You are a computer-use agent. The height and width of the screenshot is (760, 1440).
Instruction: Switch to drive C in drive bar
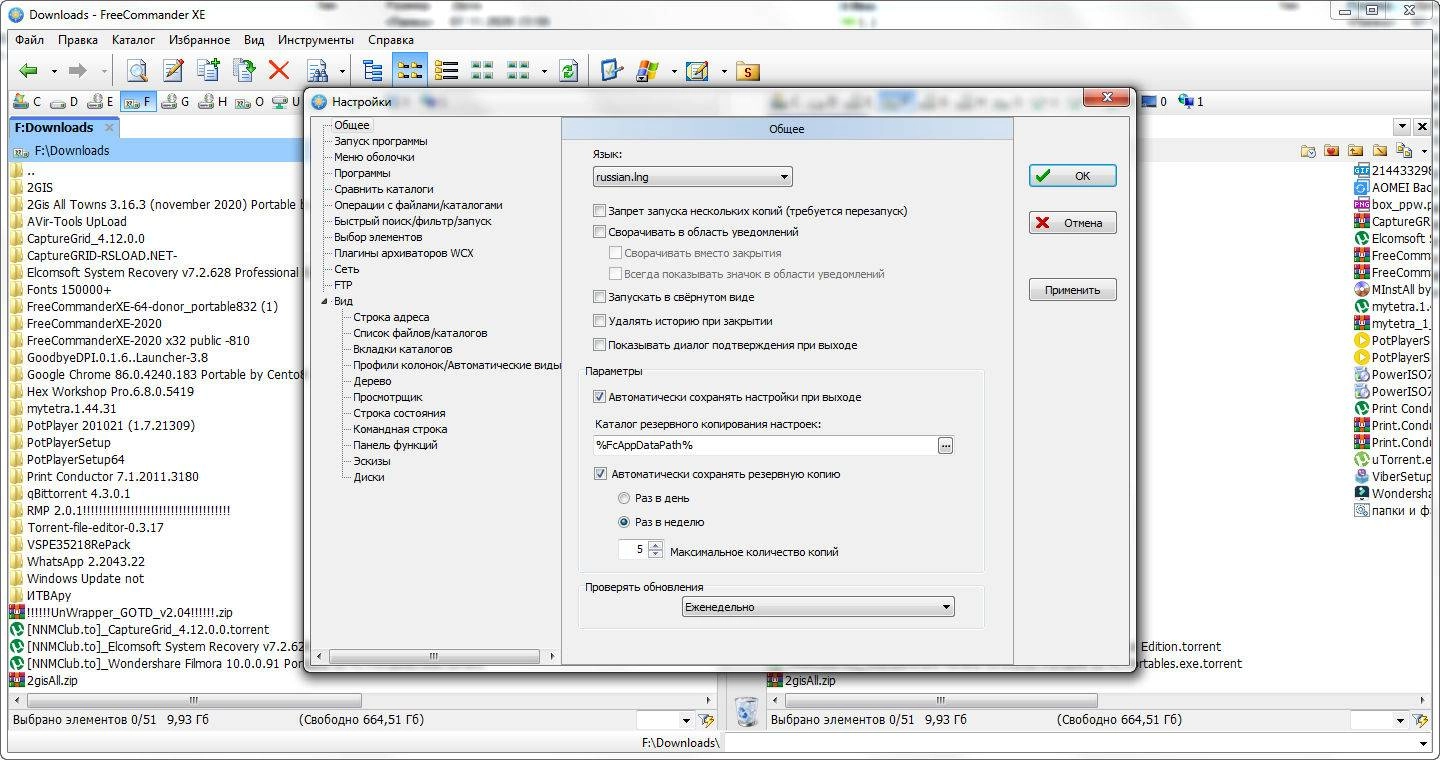[28, 101]
